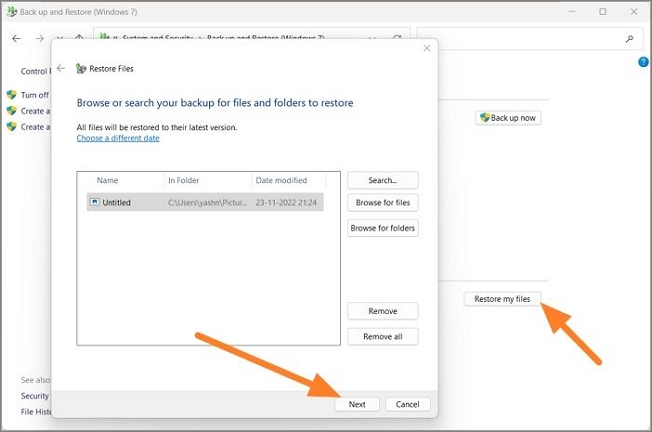Click the Untitled file's image icon
This screenshot has height=432, width=652.
click(94, 202)
